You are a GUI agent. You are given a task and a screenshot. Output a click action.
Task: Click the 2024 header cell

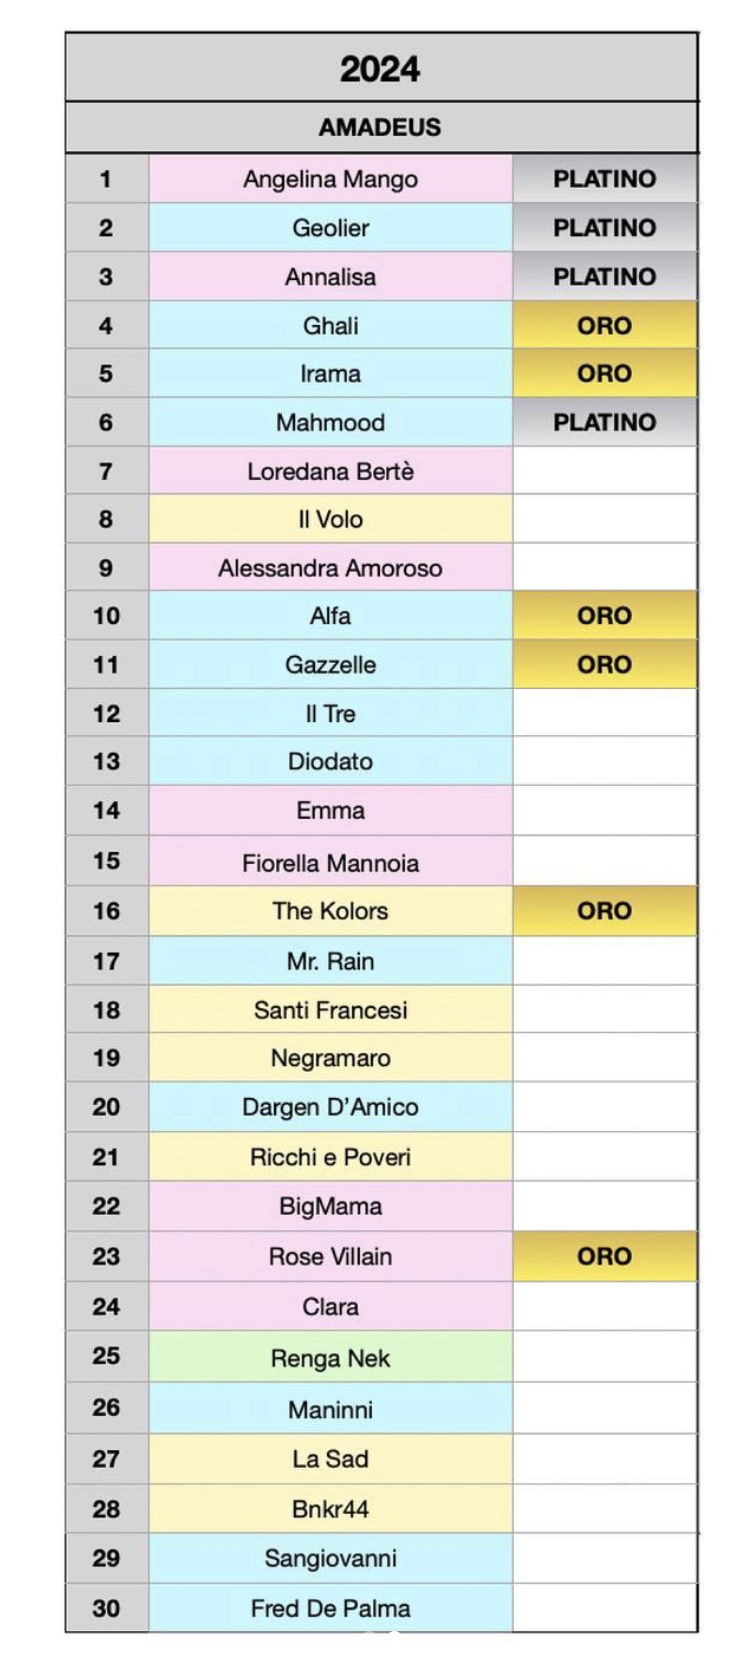click(381, 67)
